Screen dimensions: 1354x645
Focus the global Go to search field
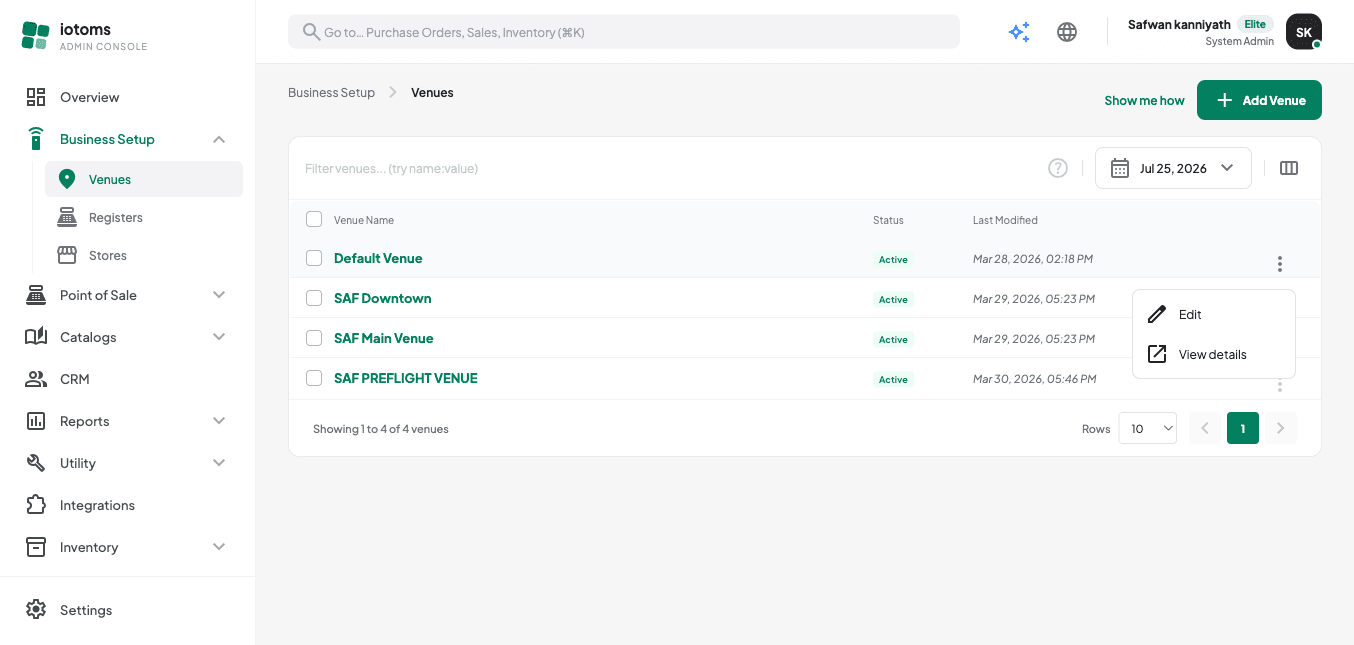[624, 32]
